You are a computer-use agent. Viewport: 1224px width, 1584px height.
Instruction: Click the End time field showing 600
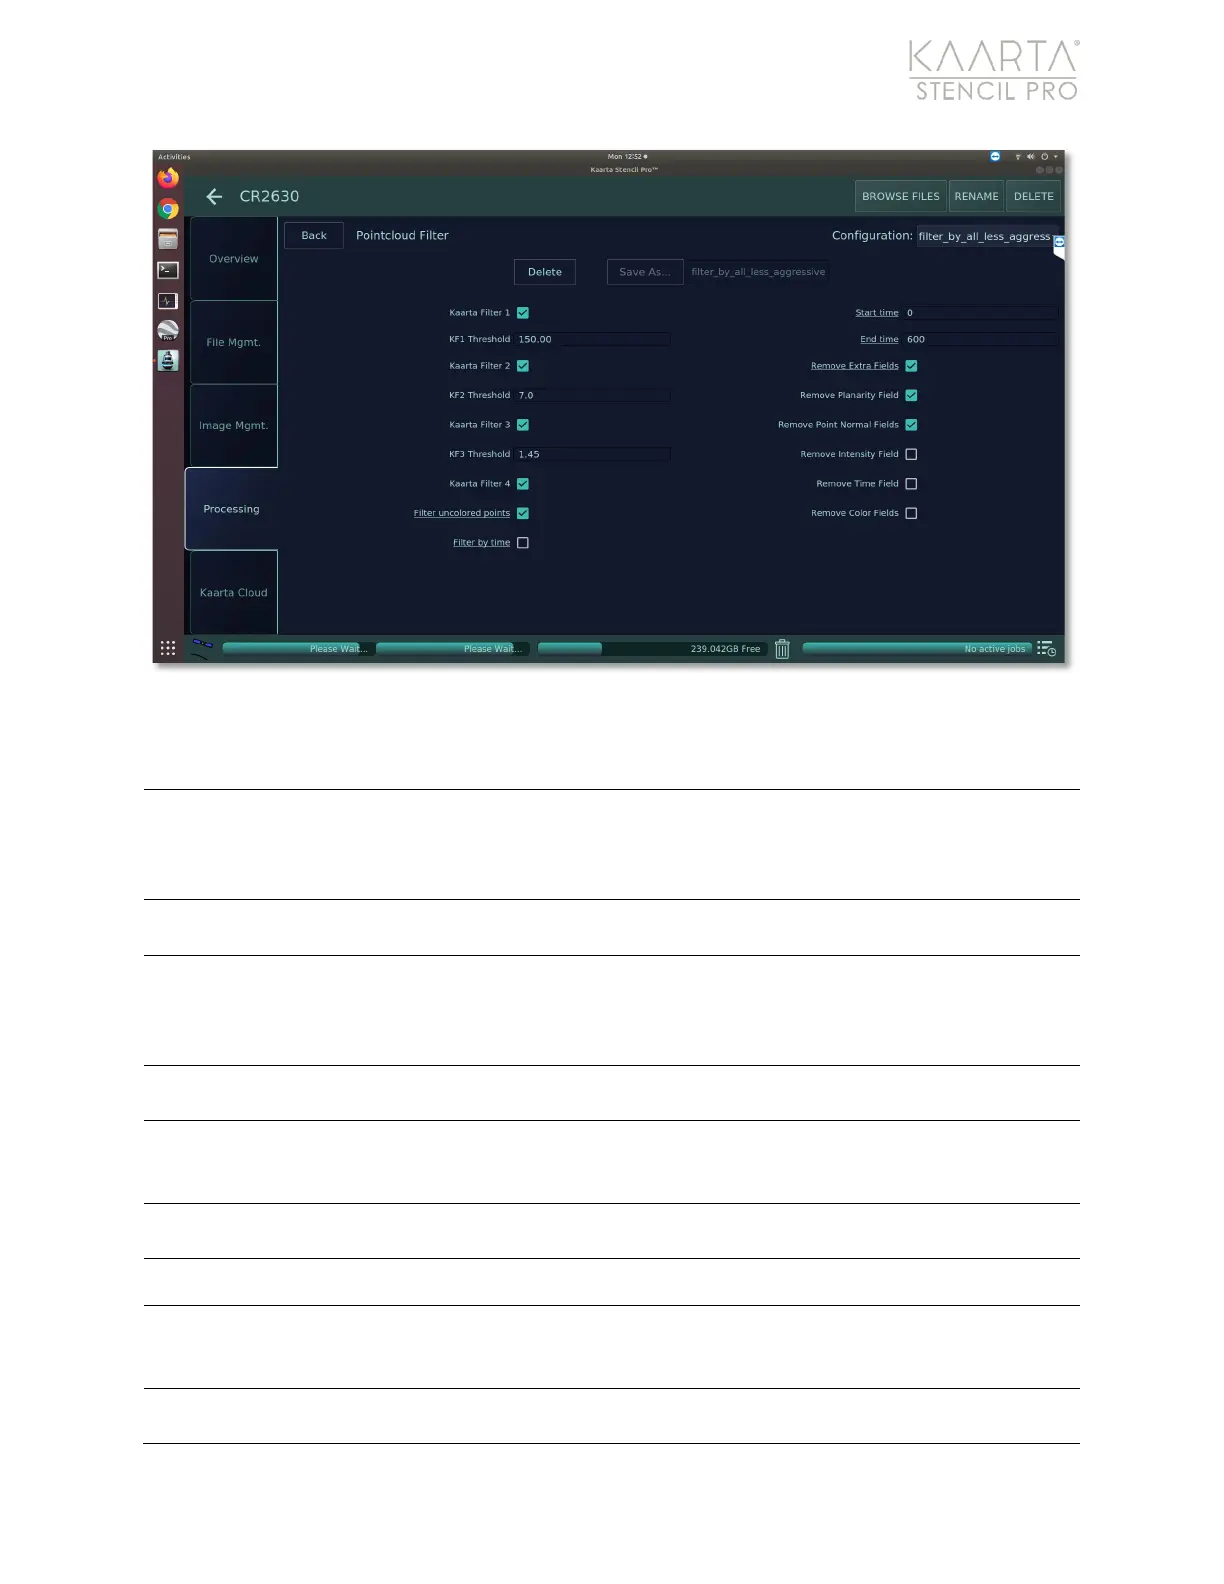pyautogui.click(x=980, y=340)
